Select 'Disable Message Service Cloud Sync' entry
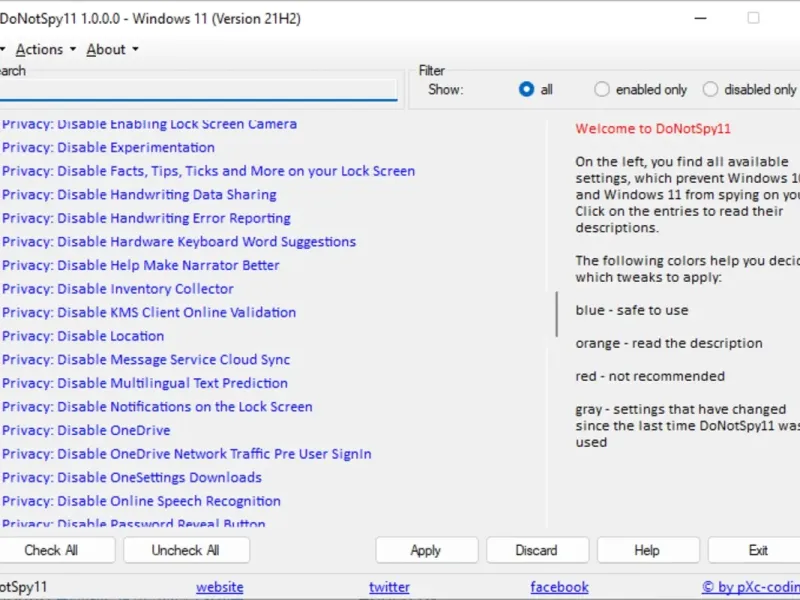This screenshot has height=600, width=800. pos(146,359)
